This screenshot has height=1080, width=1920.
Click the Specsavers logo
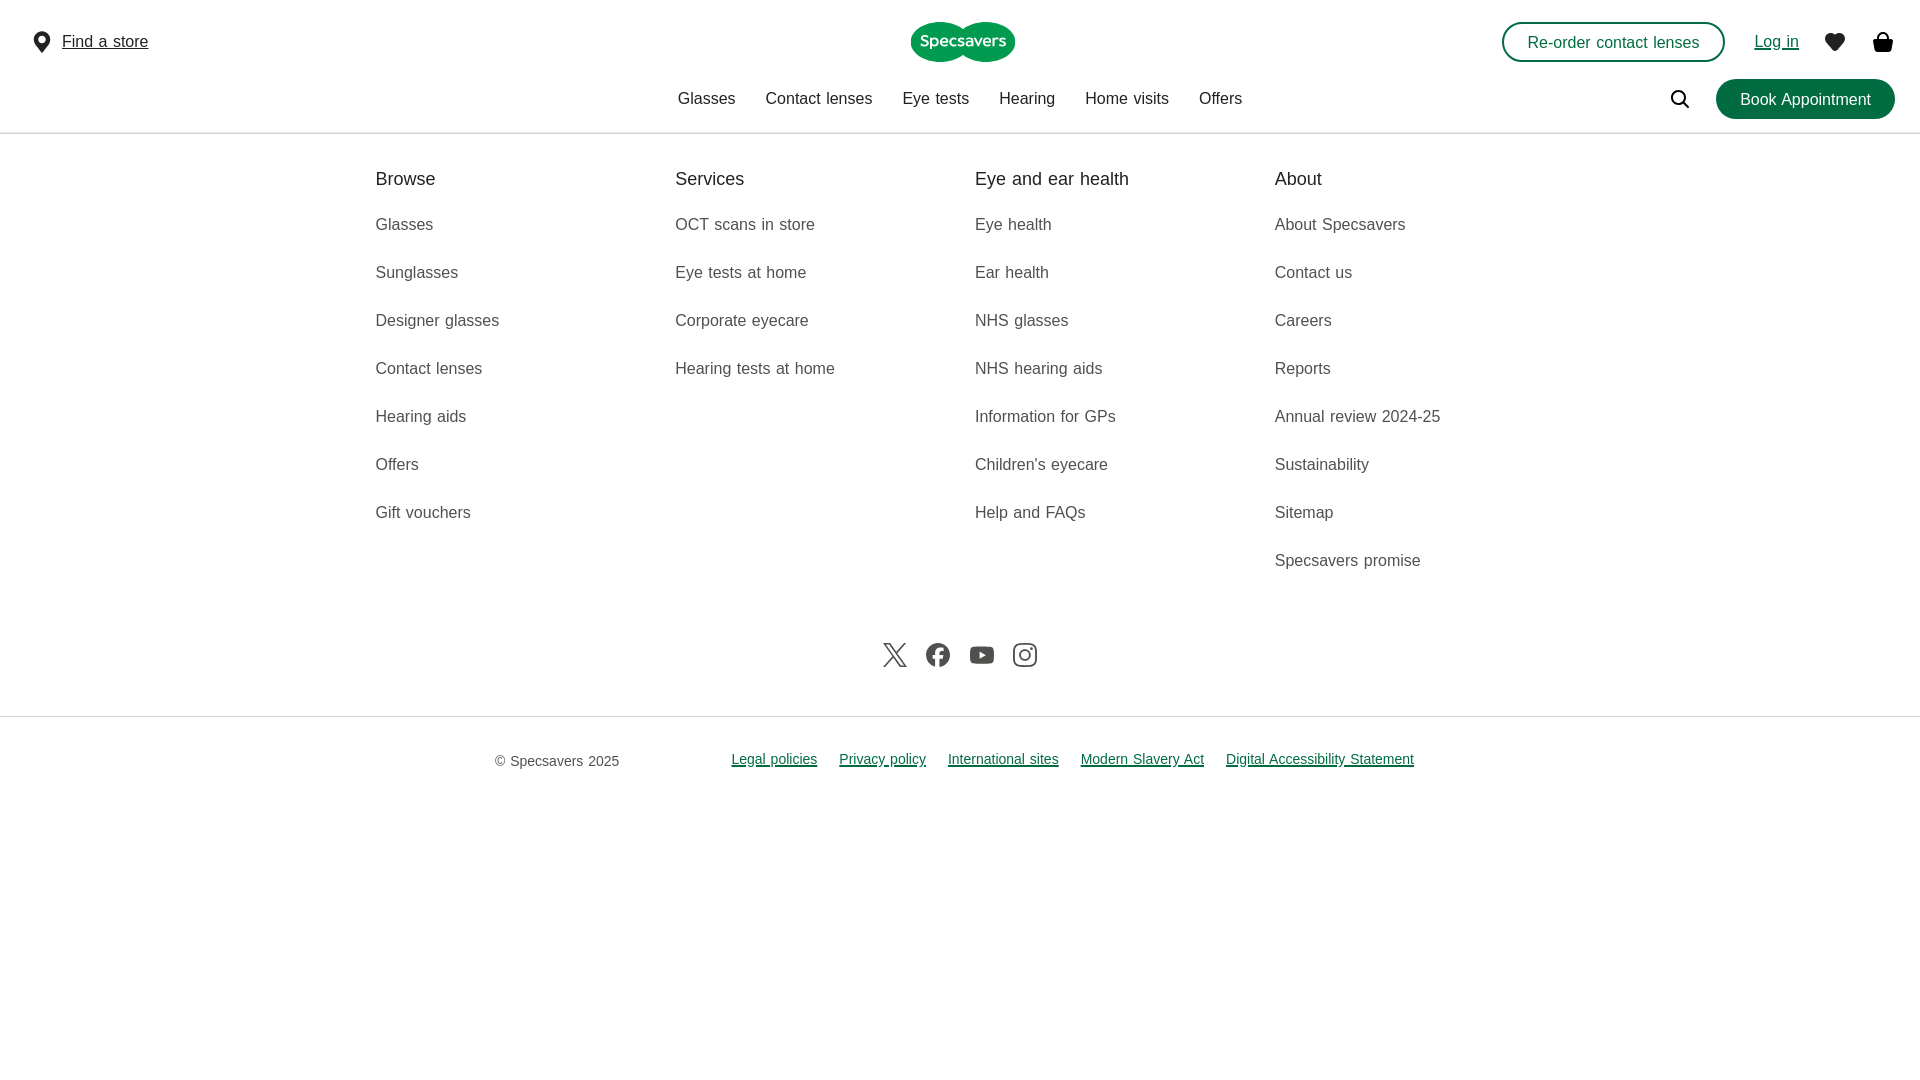pos(962,42)
